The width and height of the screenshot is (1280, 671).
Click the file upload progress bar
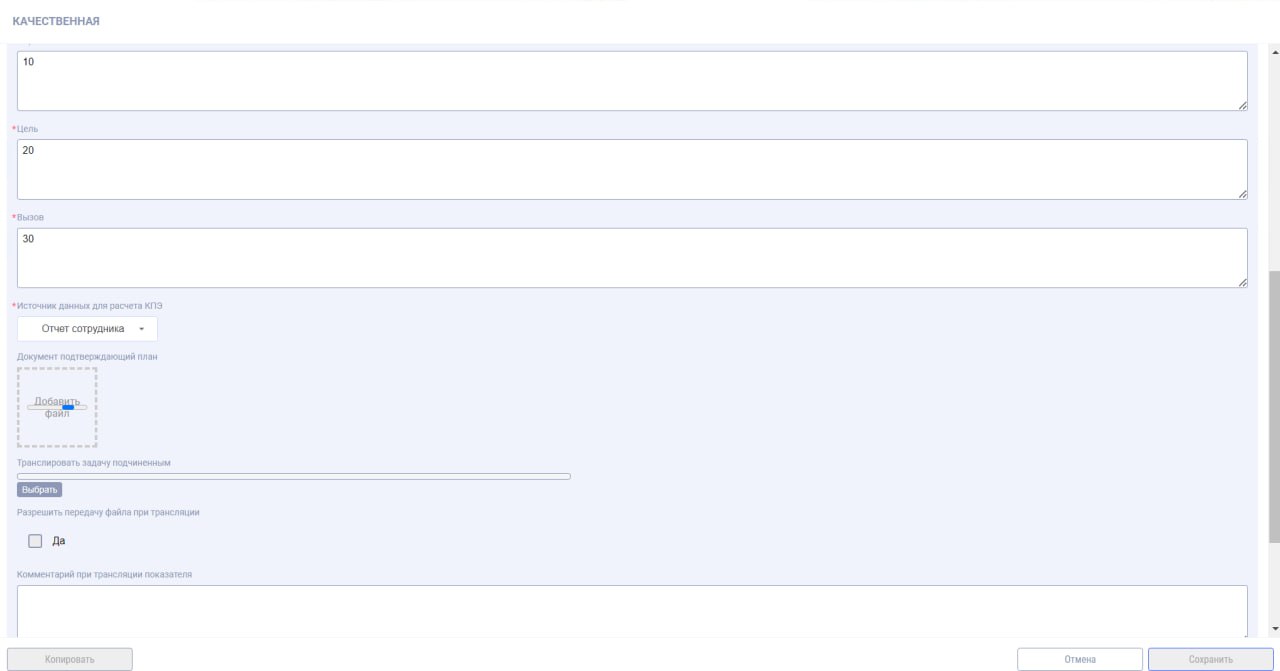click(57, 407)
